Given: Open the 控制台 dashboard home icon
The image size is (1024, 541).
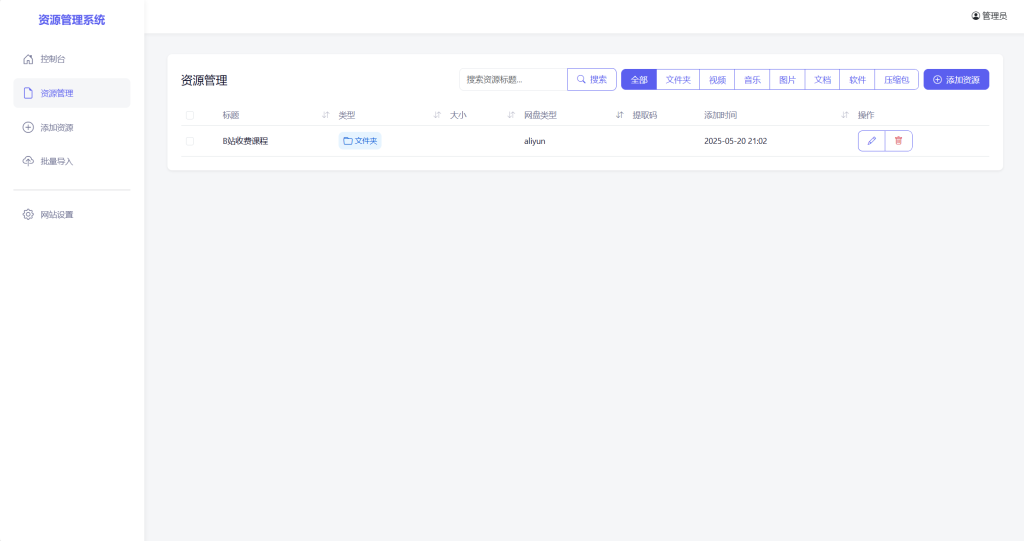Looking at the screenshot, I should (x=28, y=59).
